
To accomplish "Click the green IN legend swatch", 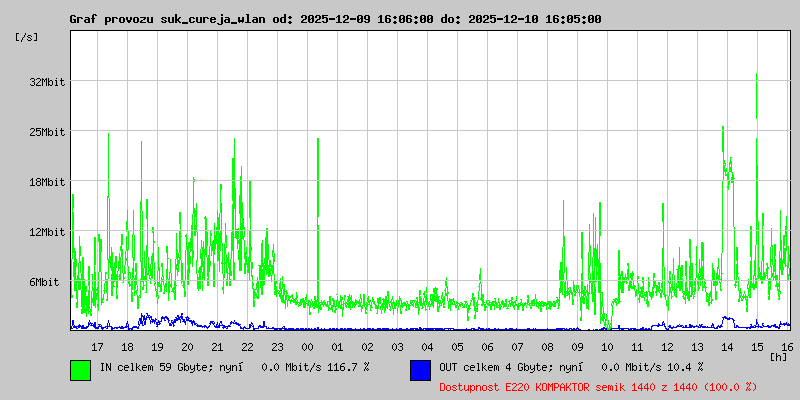I will pos(81,370).
